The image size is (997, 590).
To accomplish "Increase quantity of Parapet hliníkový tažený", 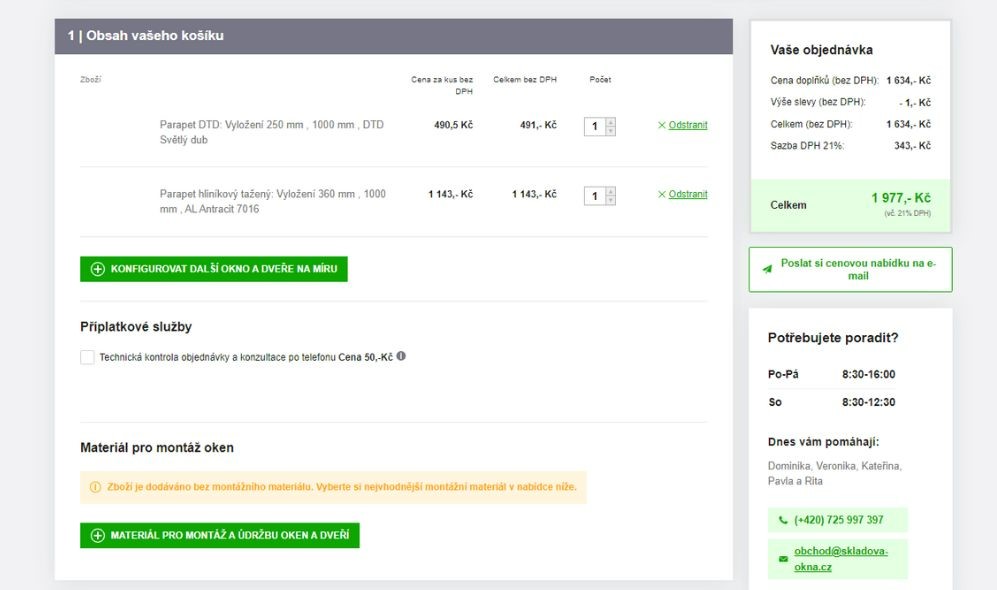I will 611,192.
